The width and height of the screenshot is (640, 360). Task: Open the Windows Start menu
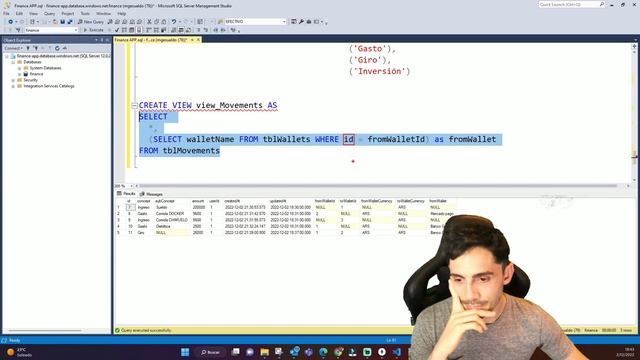(x=185, y=352)
